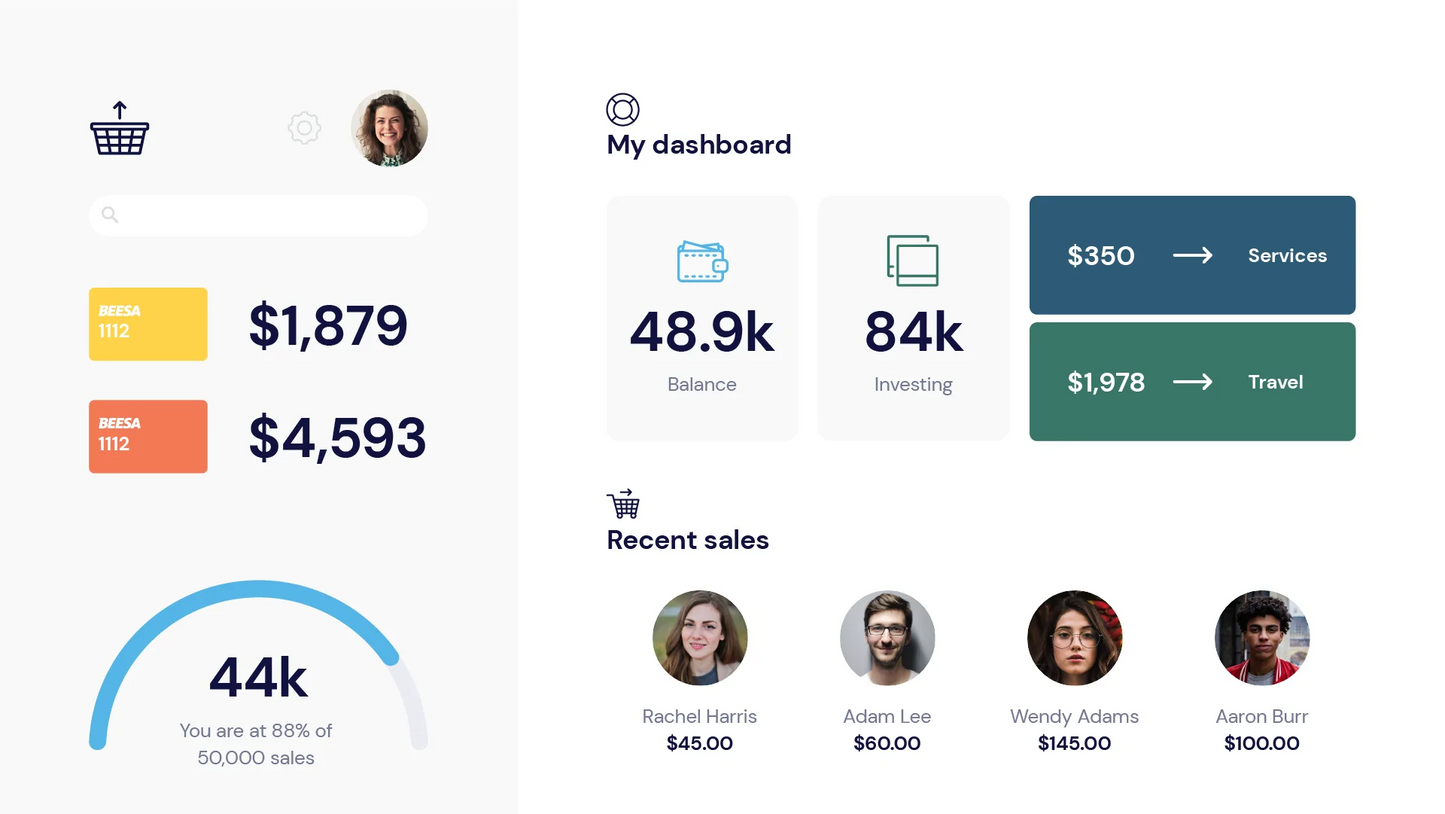1445x814 pixels.
Task: Select the yellow BEESA 1112 card
Action: 148,324
